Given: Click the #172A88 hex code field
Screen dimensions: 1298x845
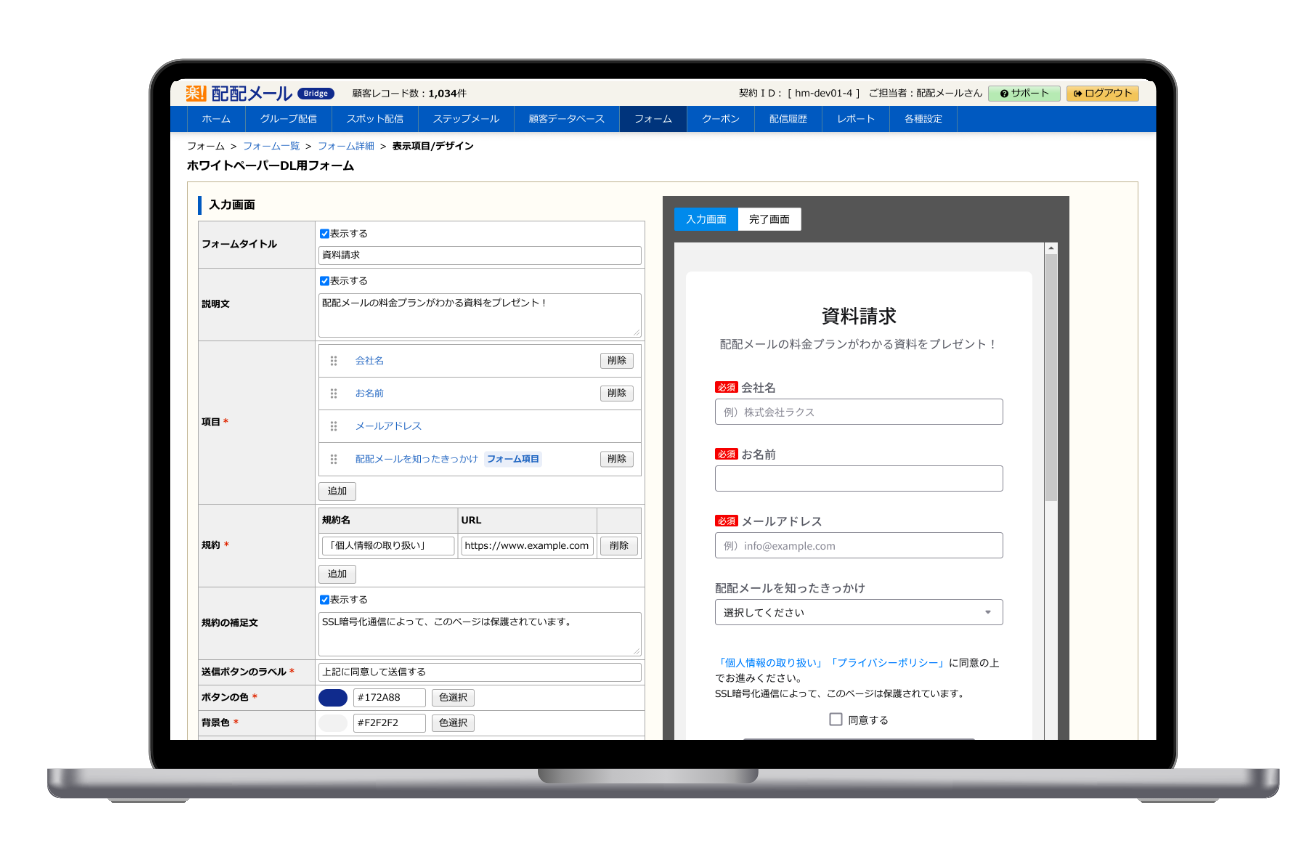Looking at the screenshot, I should tap(389, 698).
